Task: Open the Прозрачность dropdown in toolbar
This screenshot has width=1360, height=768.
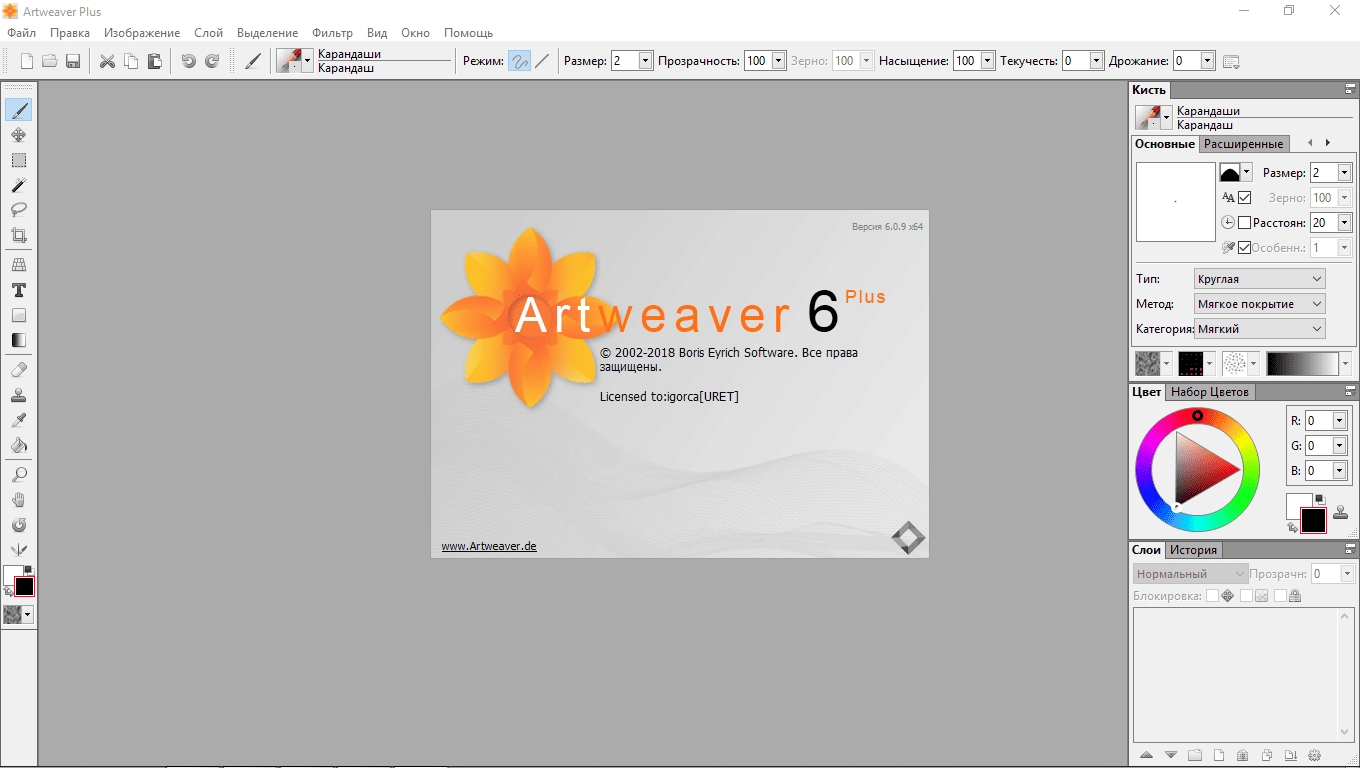Action: [779, 61]
